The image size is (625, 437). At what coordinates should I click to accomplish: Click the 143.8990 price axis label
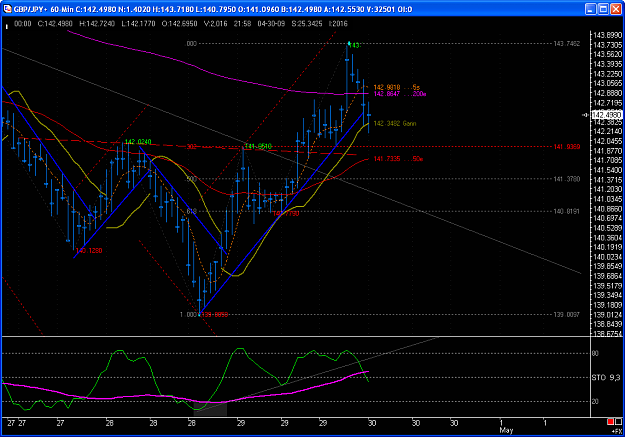coord(607,35)
